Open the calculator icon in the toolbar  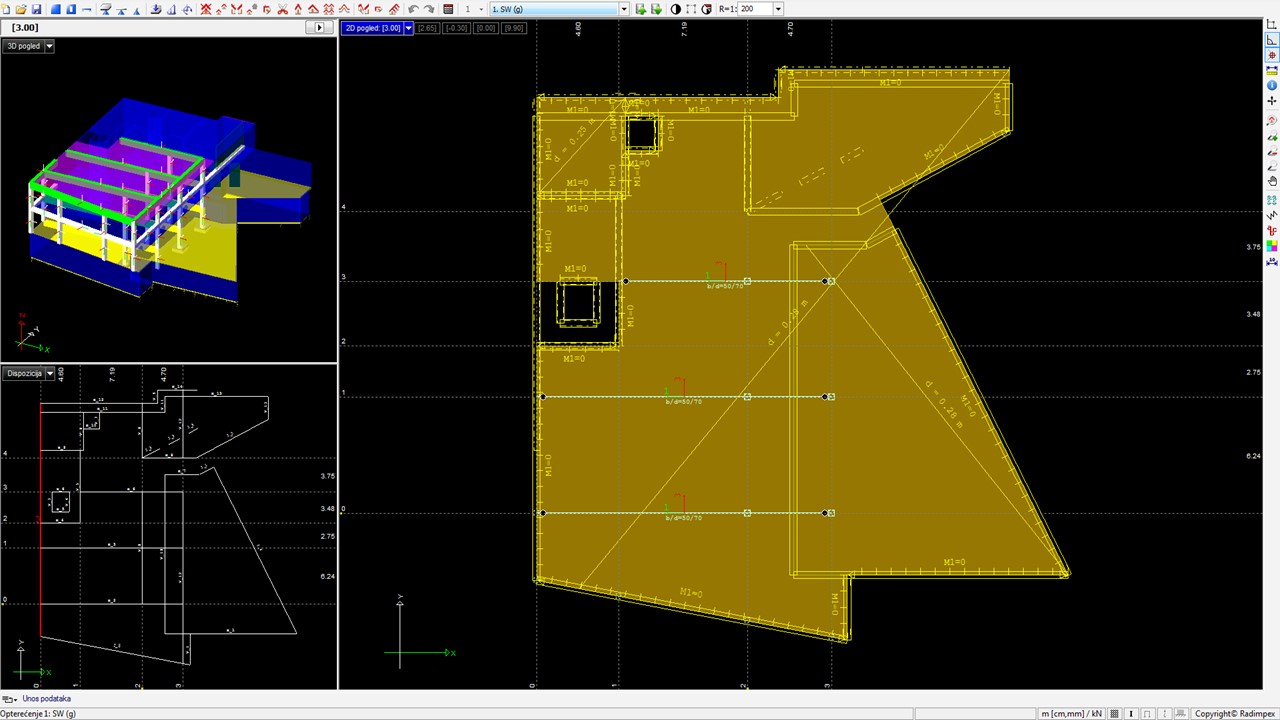[x=448, y=9]
